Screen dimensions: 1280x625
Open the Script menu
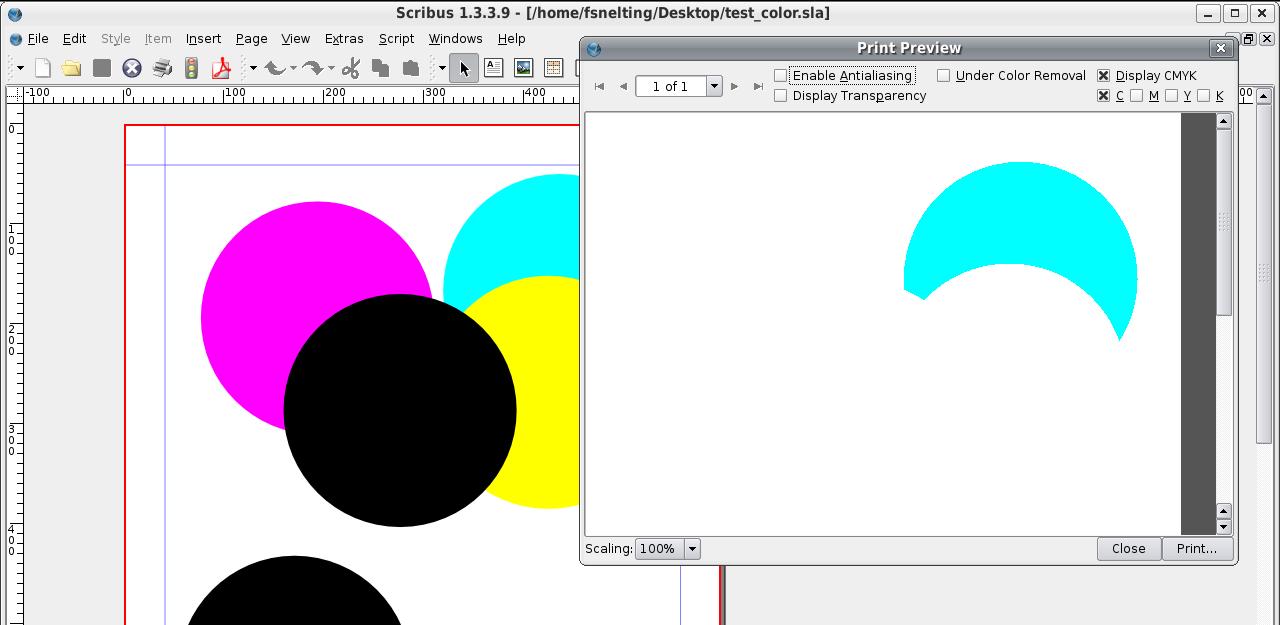coord(396,39)
